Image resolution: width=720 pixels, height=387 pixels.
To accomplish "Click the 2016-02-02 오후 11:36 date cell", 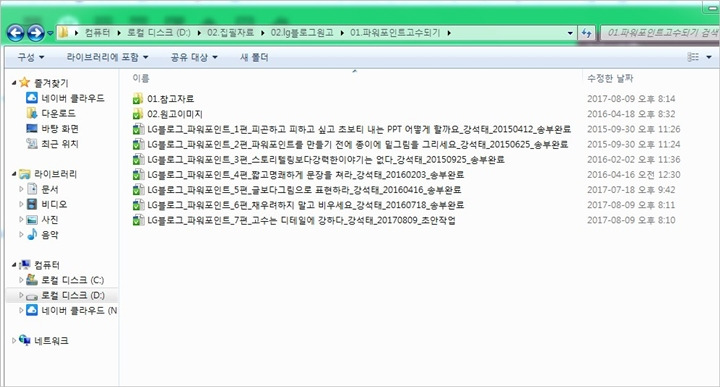I will 634,159.
